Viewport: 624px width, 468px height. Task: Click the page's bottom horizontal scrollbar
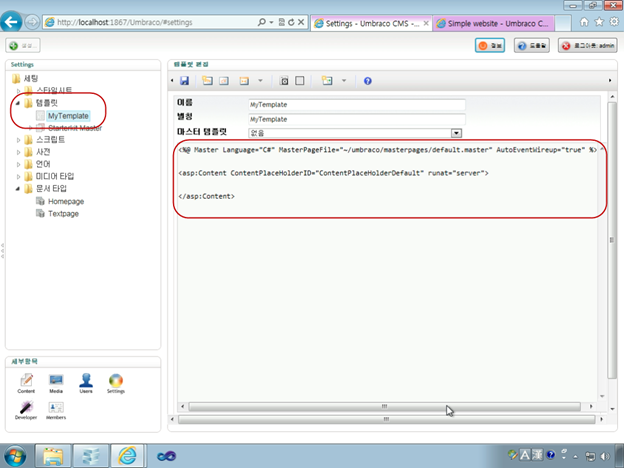click(x=386, y=419)
